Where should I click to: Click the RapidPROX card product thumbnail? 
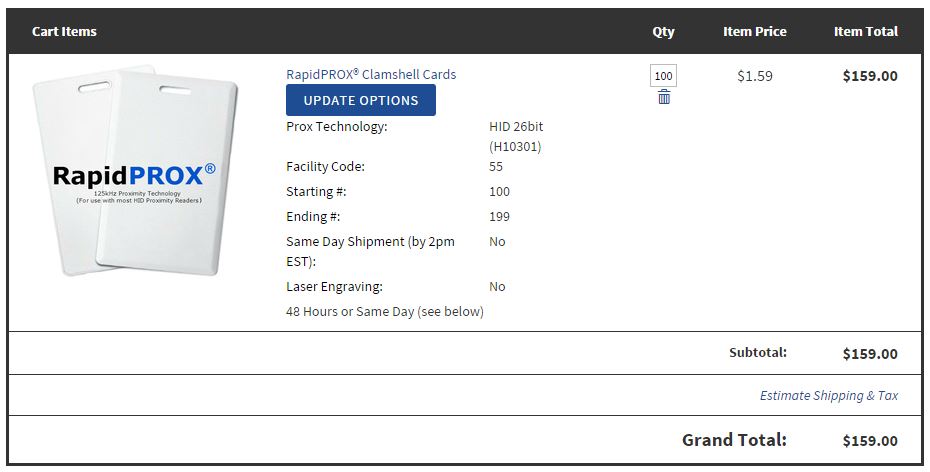[x=134, y=170]
